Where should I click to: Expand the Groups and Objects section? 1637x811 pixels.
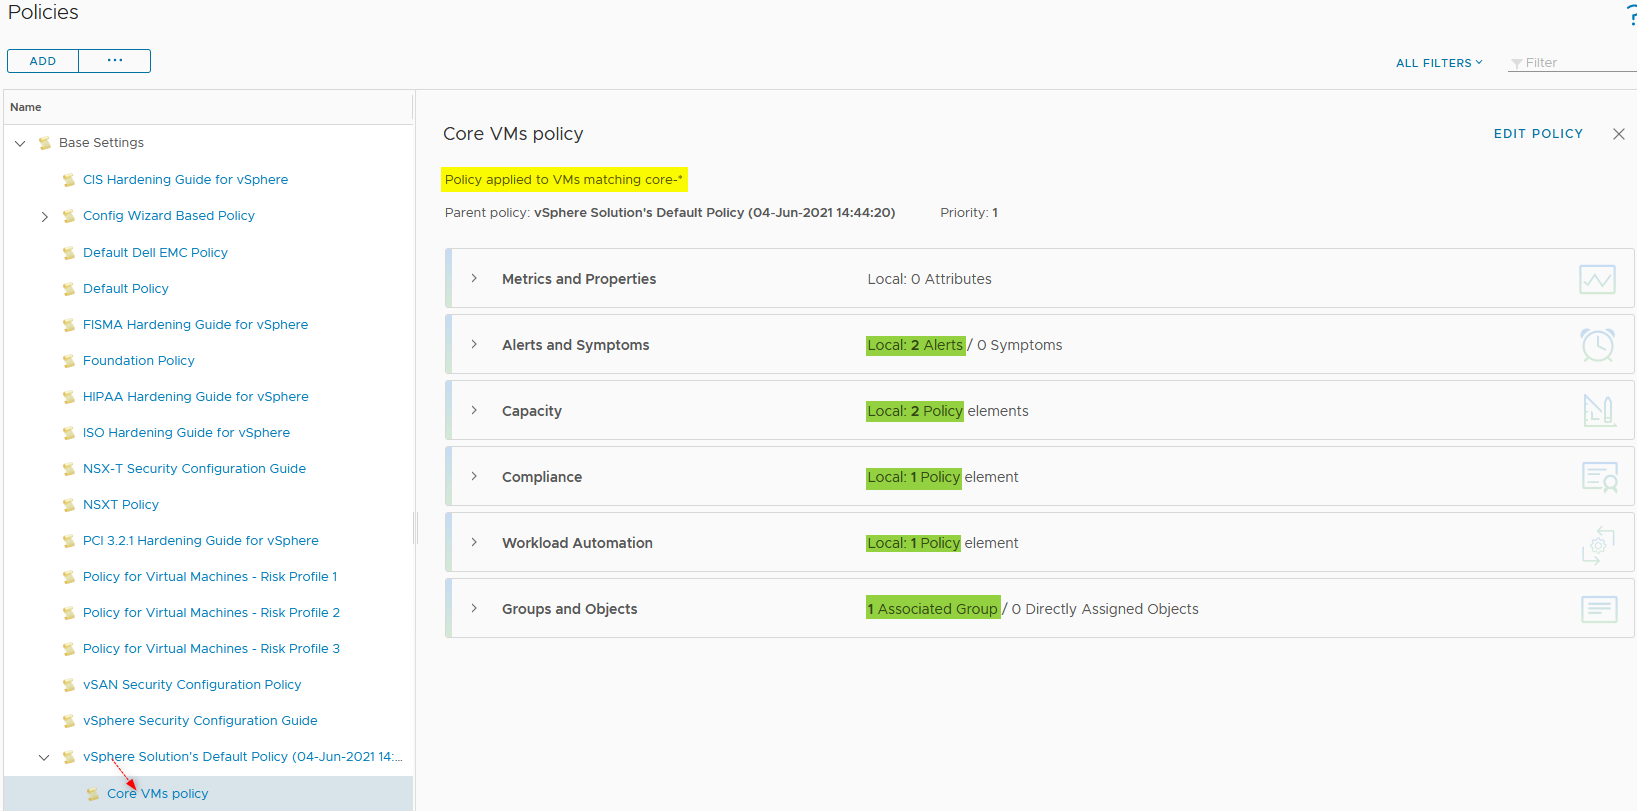(x=474, y=608)
